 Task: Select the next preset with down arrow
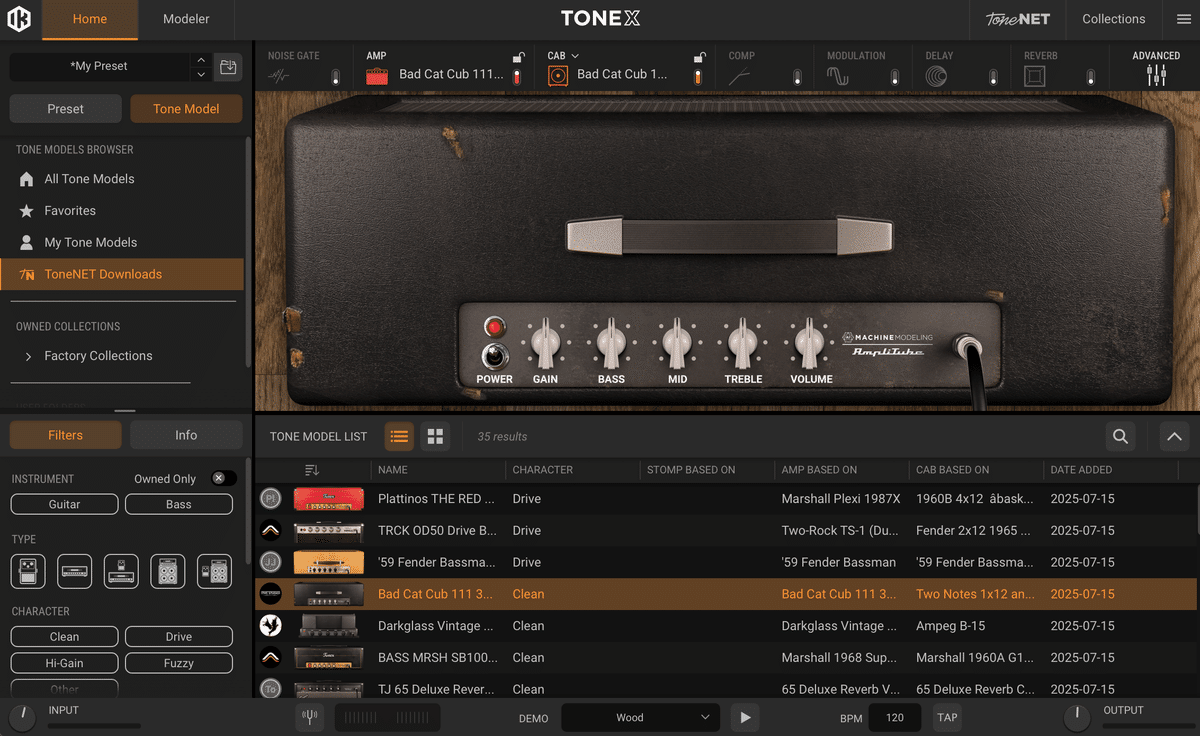[201, 74]
